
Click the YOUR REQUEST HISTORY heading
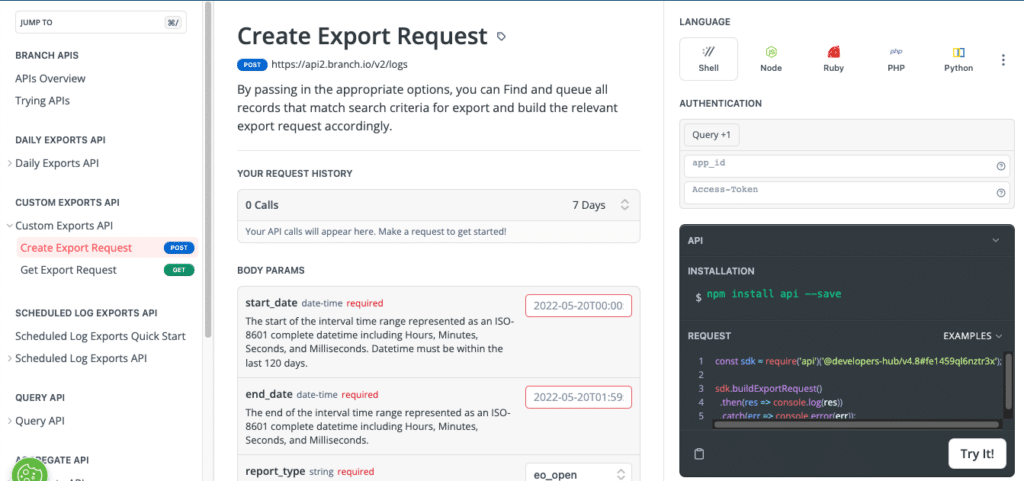click(295, 174)
